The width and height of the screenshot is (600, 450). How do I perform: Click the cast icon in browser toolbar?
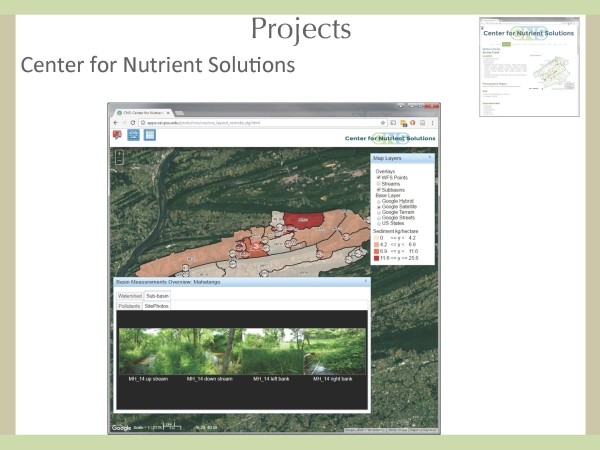coord(393,123)
